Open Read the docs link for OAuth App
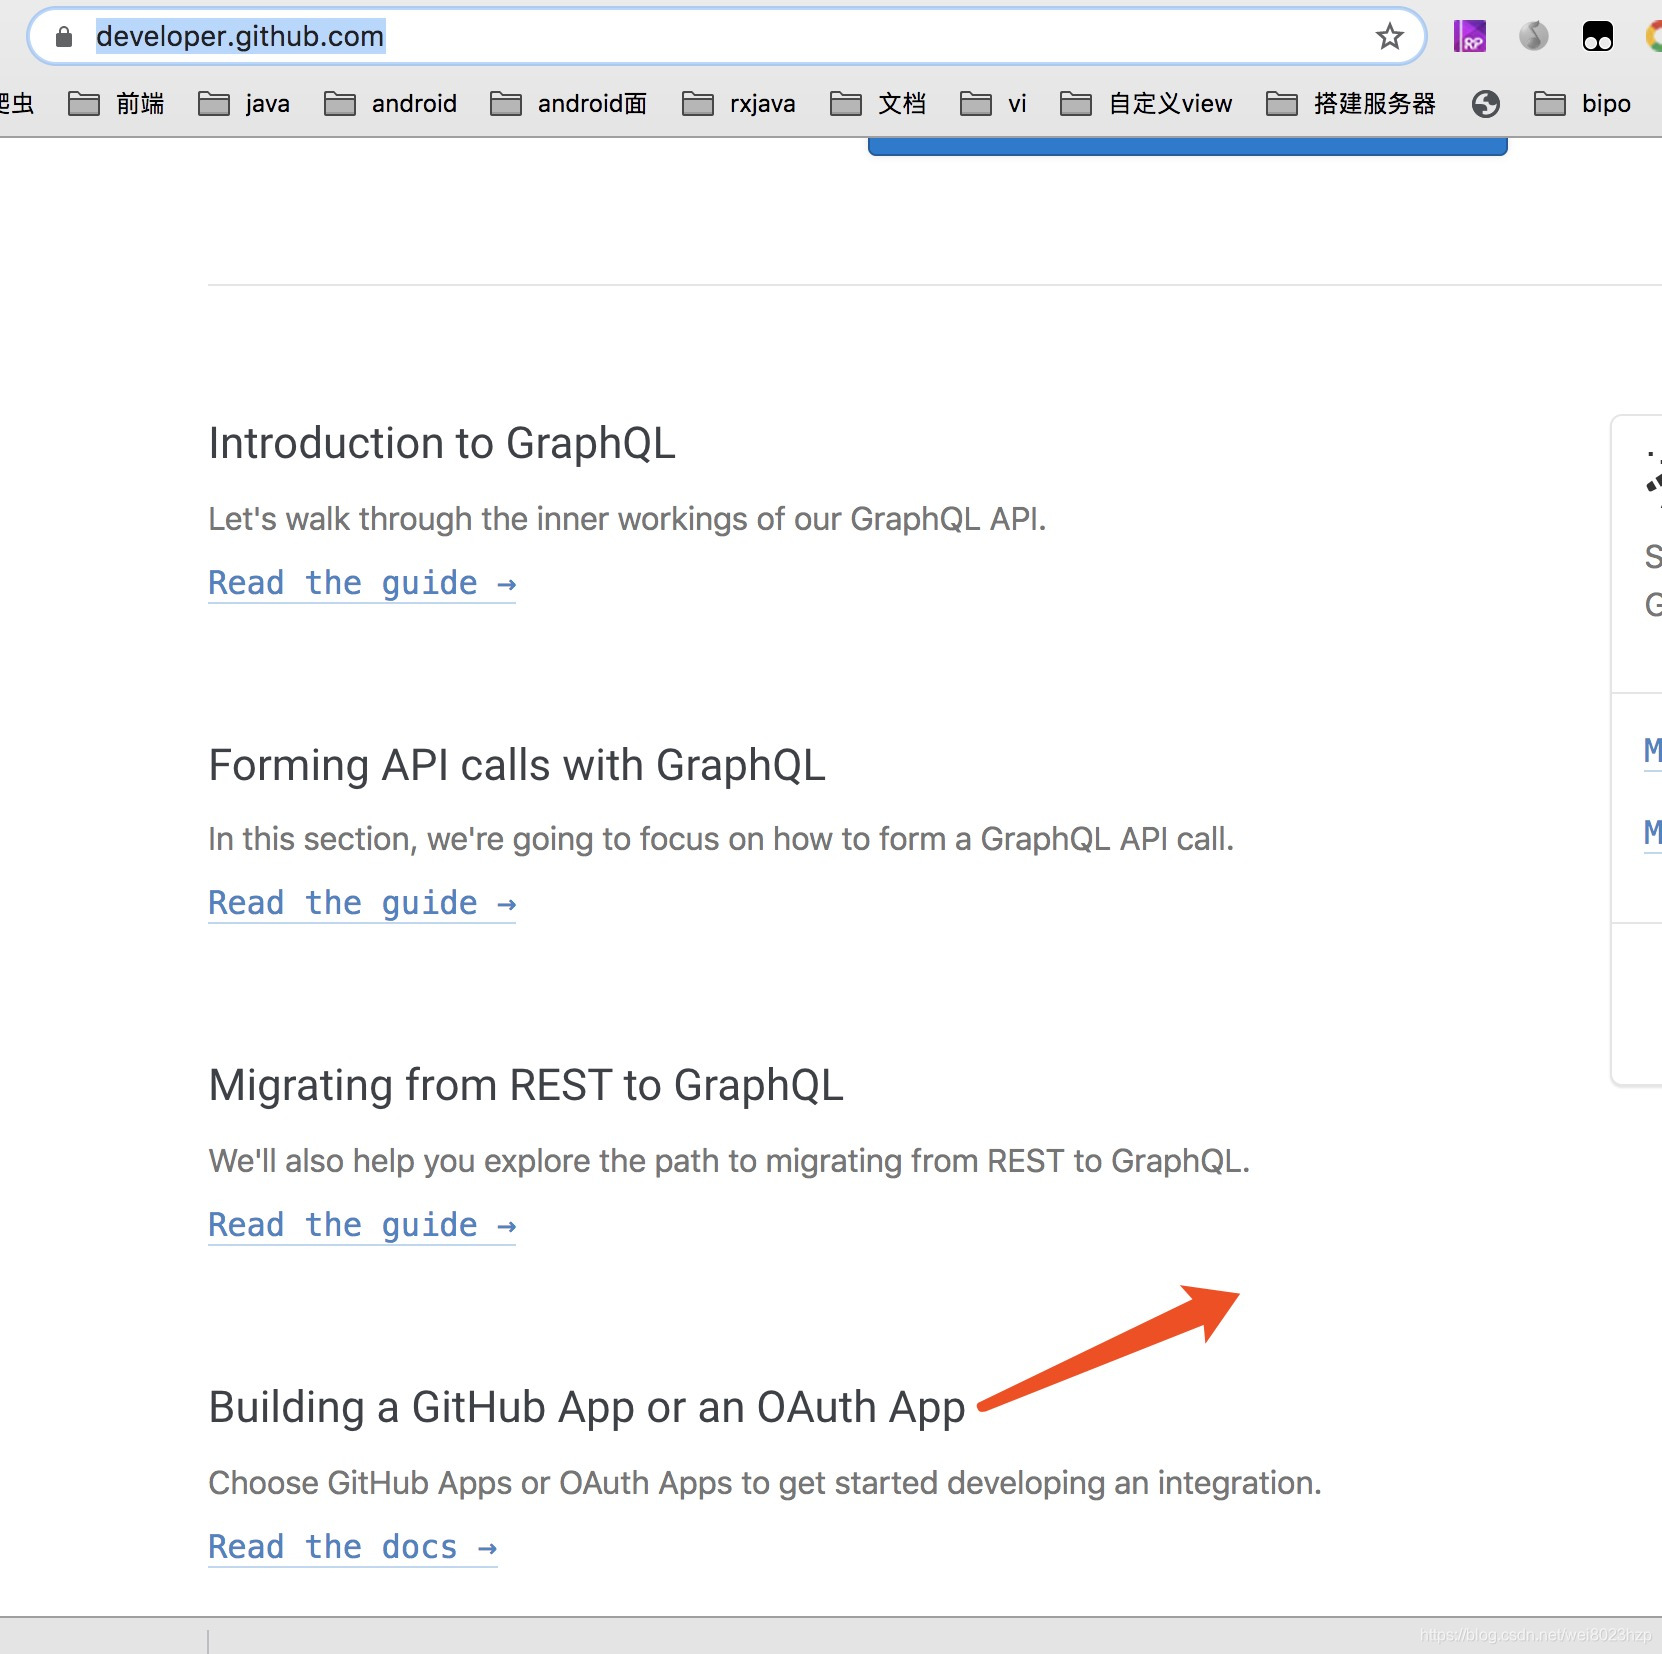The width and height of the screenshot is (1662, 1654). [353, 1547]
